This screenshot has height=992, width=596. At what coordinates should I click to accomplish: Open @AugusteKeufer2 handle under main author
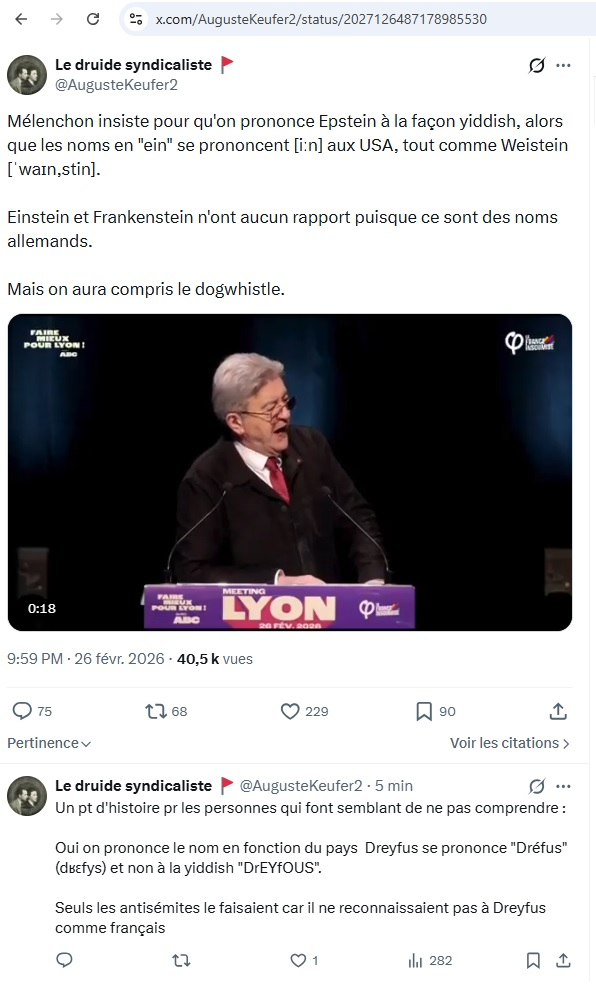[x=116, y=85]
